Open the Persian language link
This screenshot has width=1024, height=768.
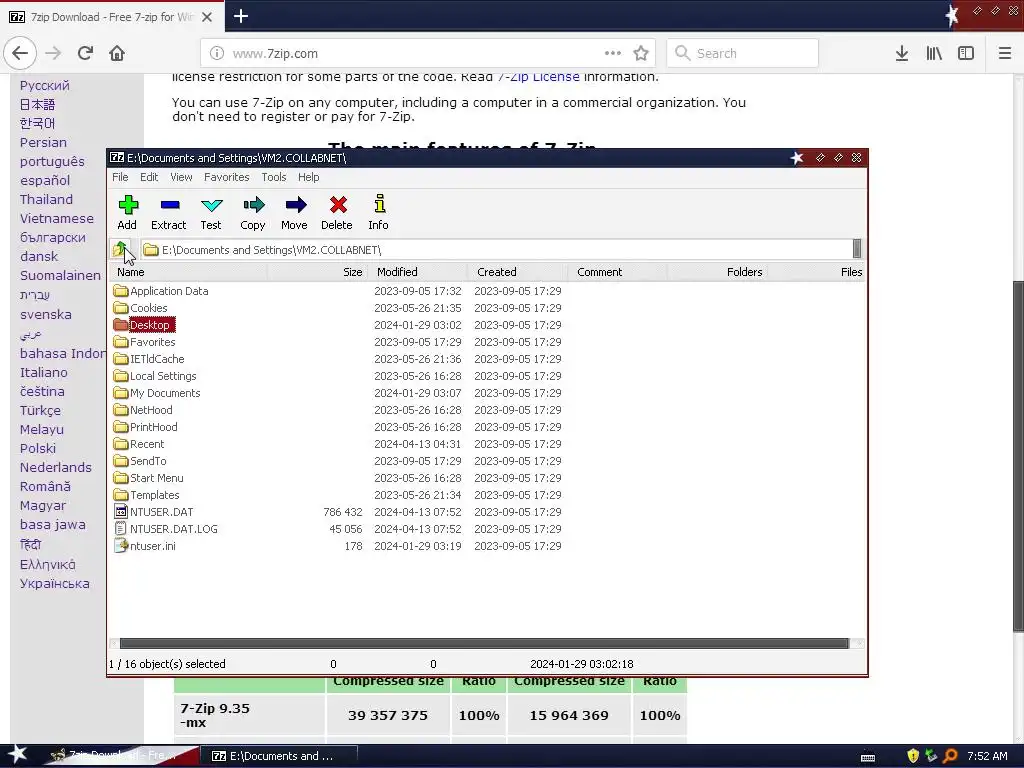point(43,142)
